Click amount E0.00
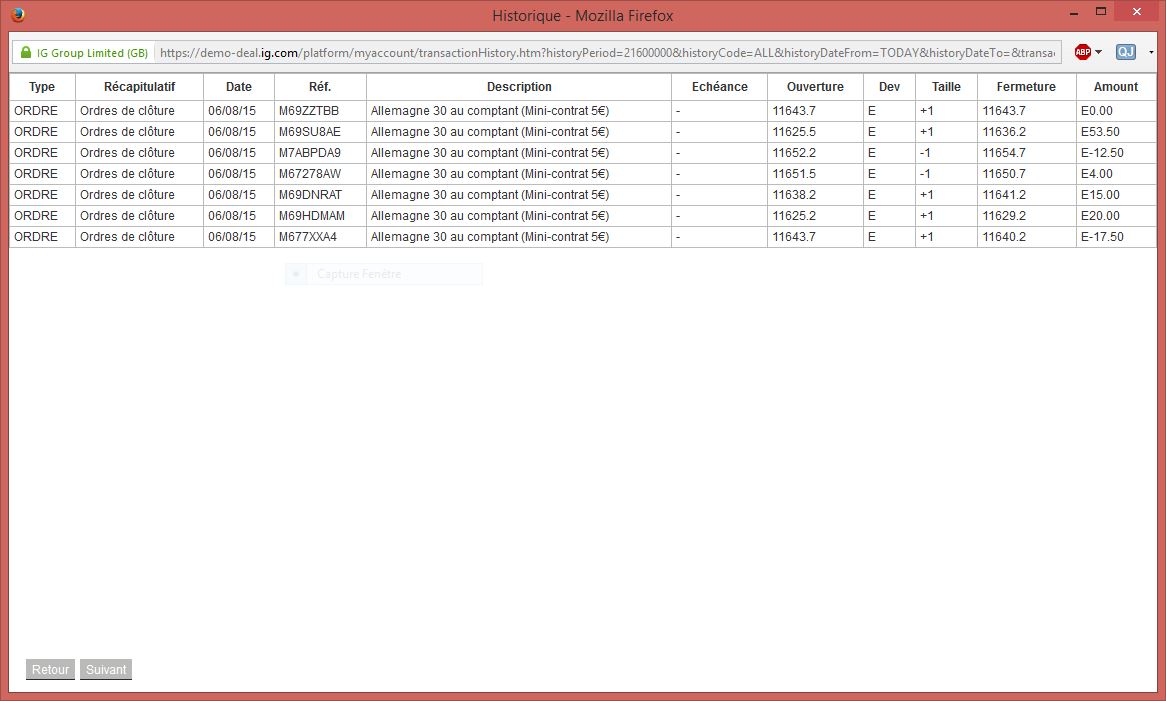1166x701 pixels. [1097, 111]
